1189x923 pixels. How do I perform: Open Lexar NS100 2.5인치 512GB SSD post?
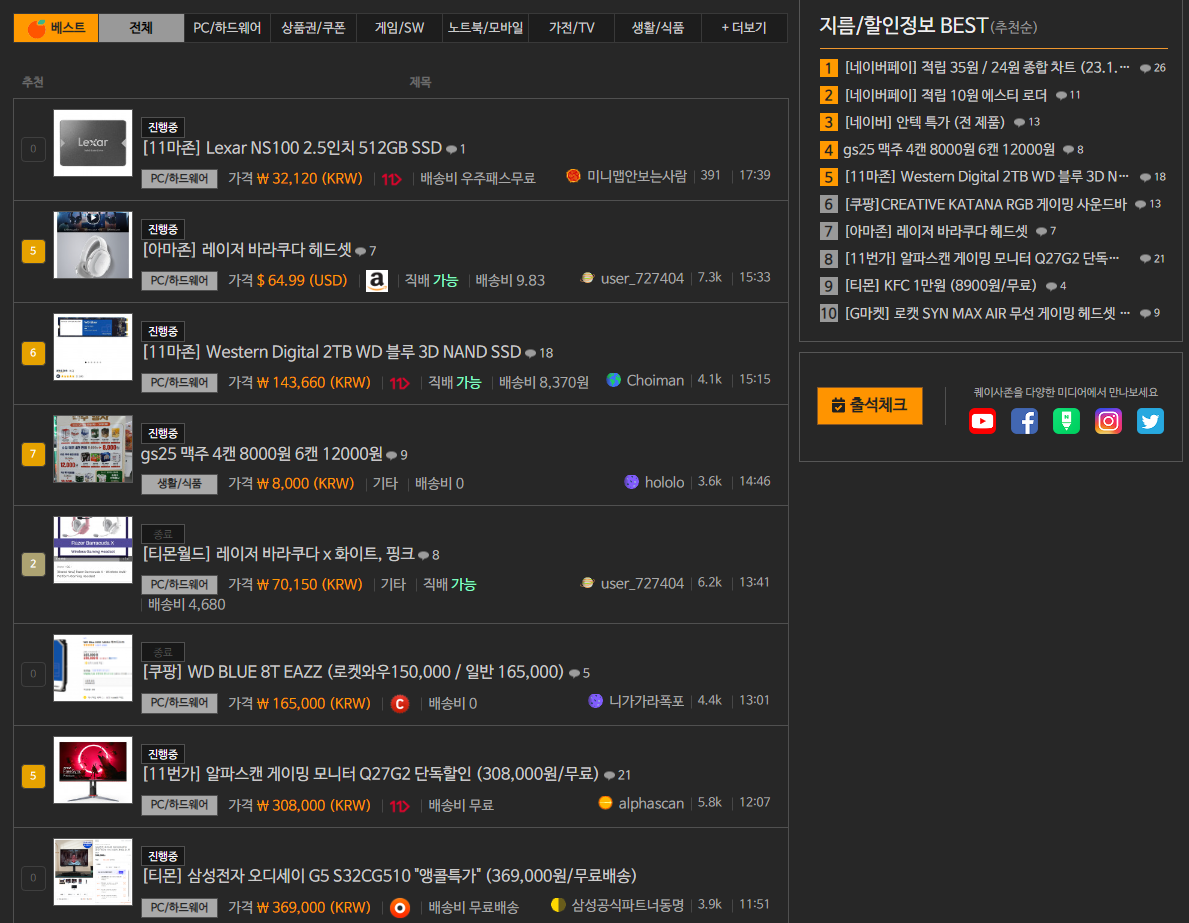point(293,148)
